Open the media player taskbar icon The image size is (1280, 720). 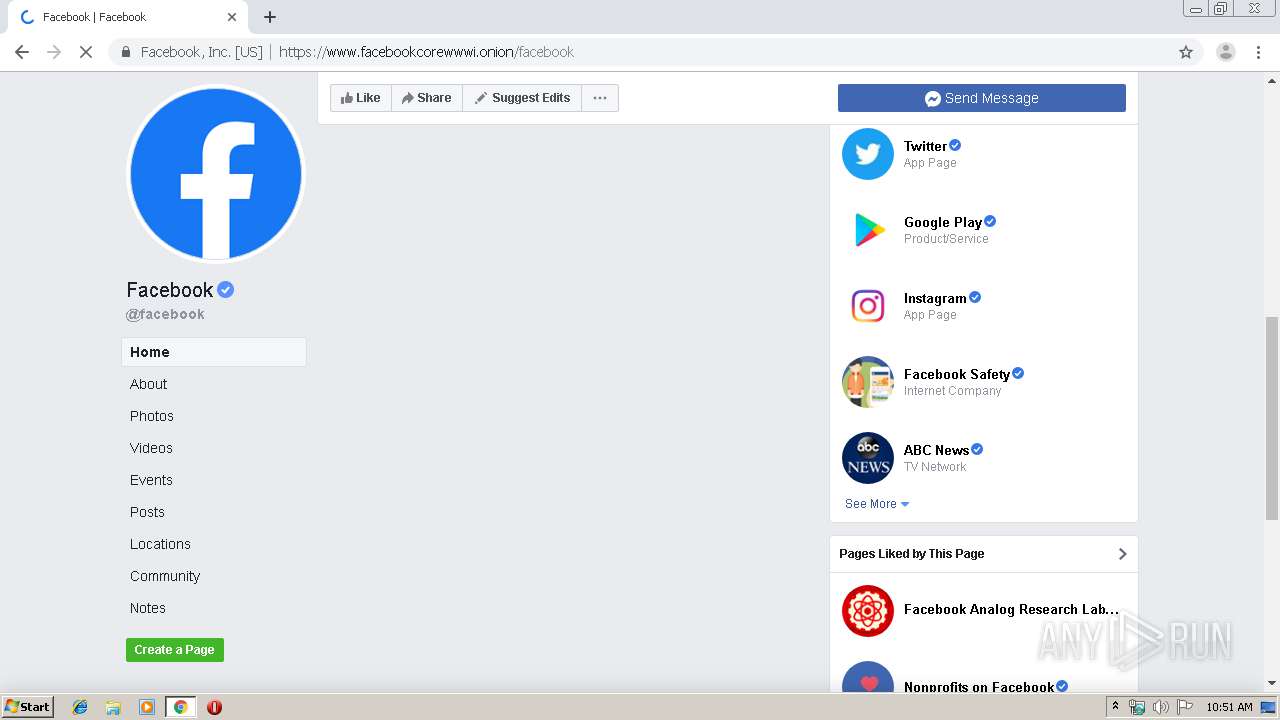point(147,707)
